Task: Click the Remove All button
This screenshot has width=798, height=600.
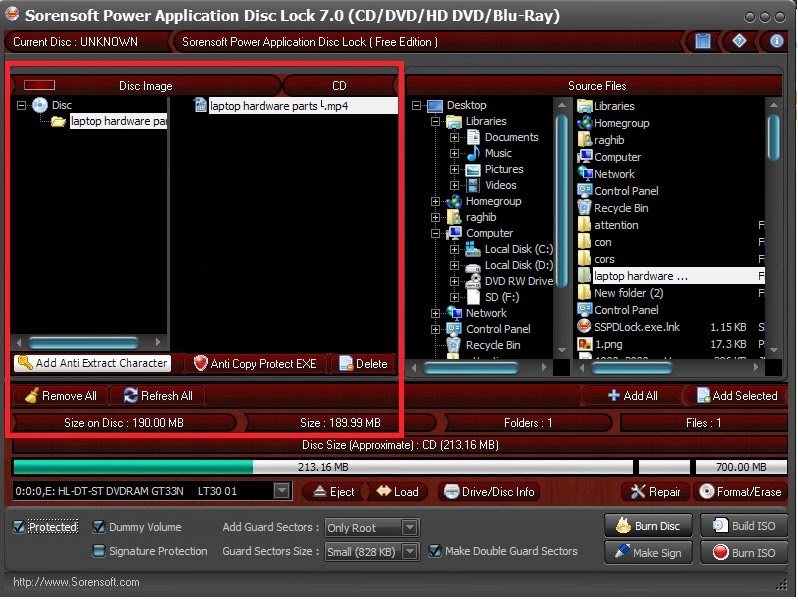Action: pyautogui.click(x=61, y=395)
